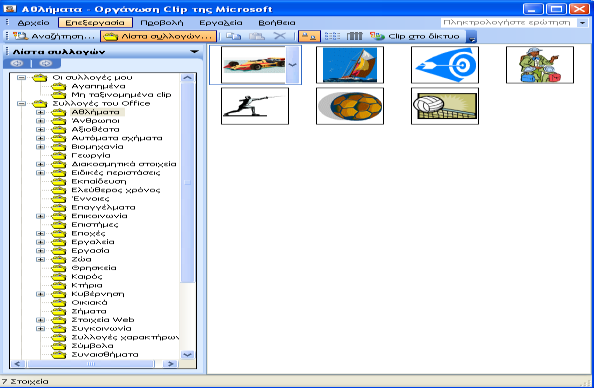Select the Εκπαίδευση collection
594x388 pixels.
click(x=98, y=181)
